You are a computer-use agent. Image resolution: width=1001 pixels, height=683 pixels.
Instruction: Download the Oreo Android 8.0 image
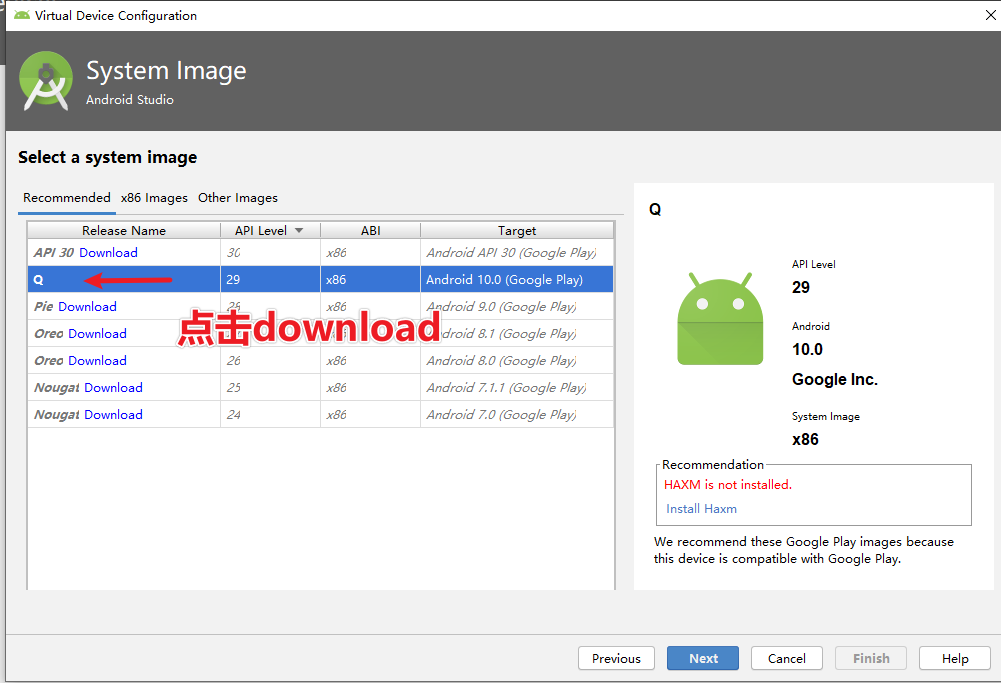[x=98, y=361]
